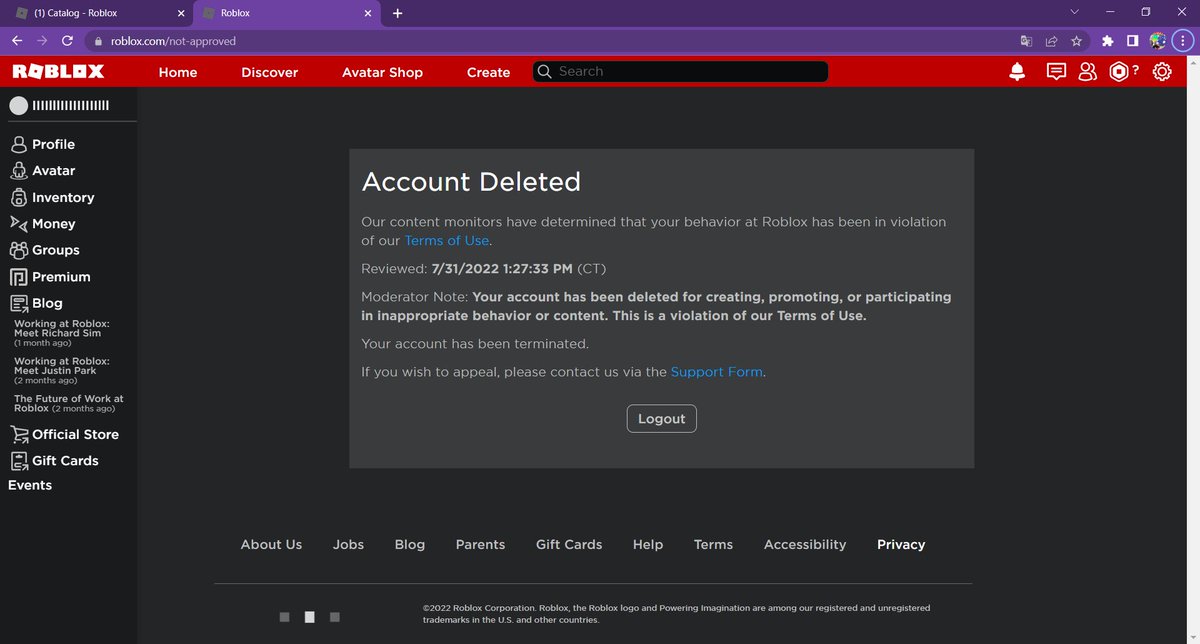Open the tab search chevron
The height and width of the screenshot is (644, 1200).
tap(1074, 13)
